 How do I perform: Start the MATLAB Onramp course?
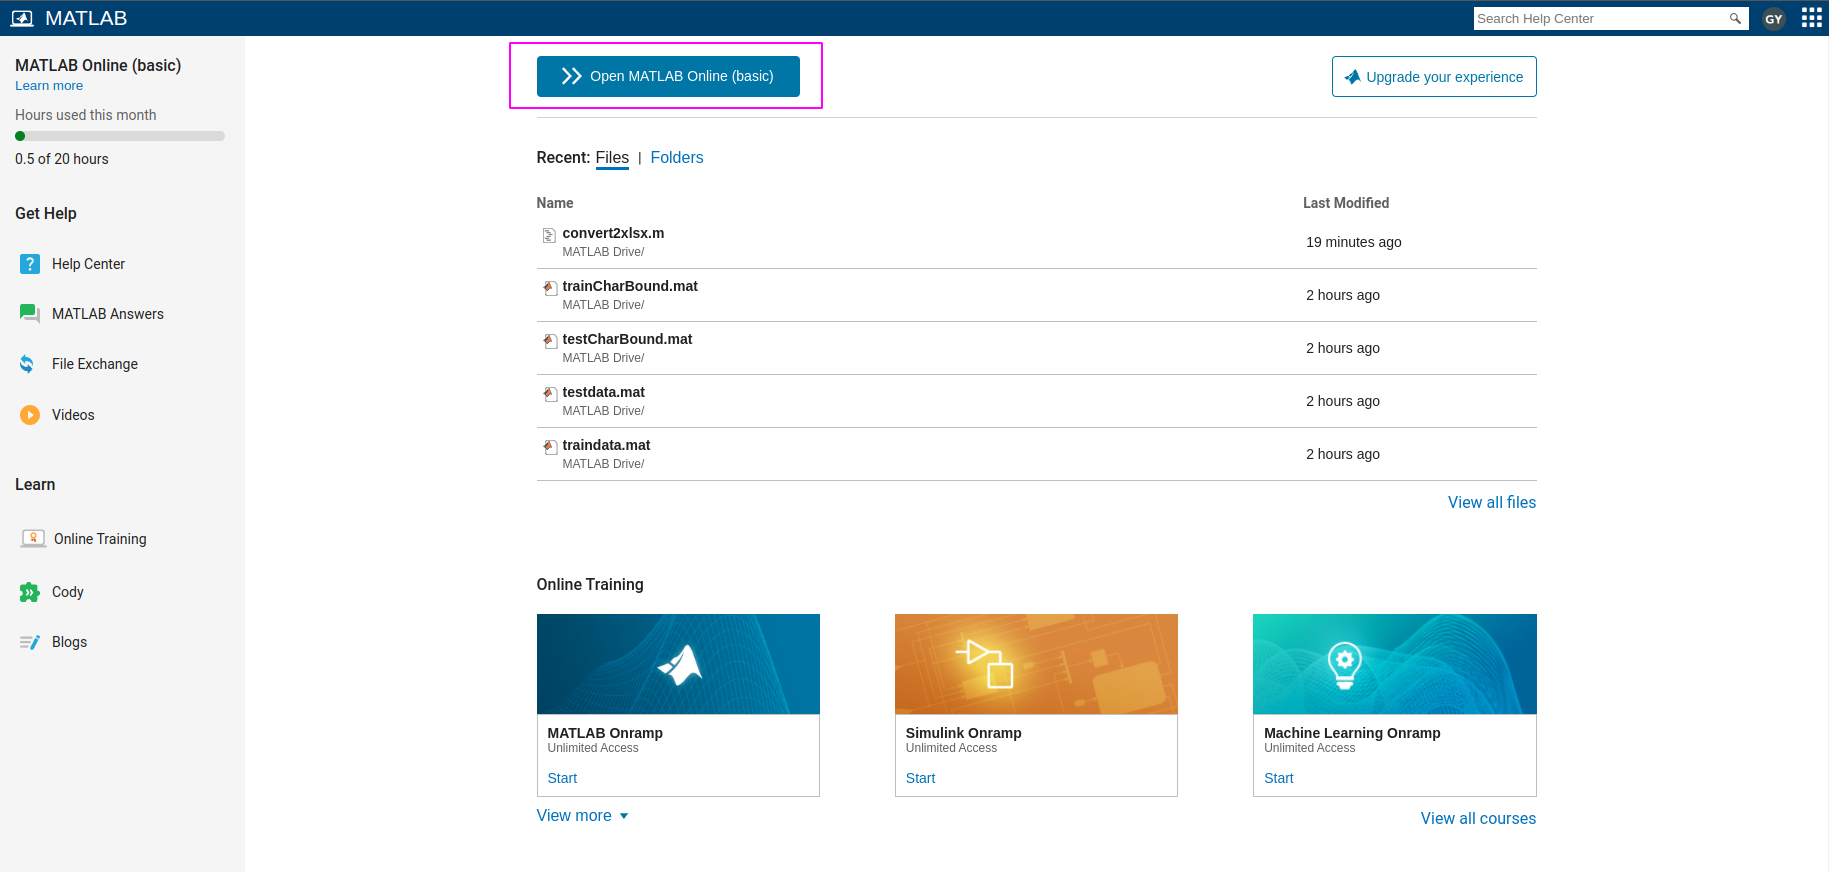click(562, 778)
